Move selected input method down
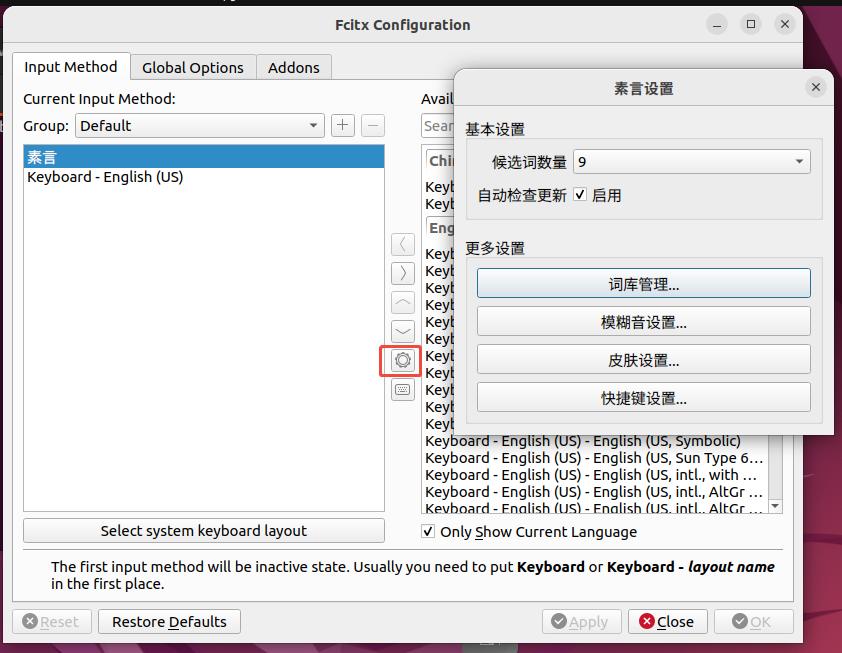Image resolution: width=842 pixels, height=653 pixels. click(403, 331)
